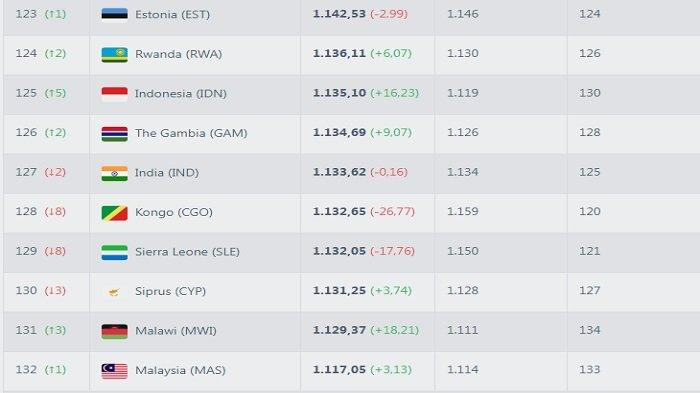Click the Malaysia flag icon

[x=114, y=371]
